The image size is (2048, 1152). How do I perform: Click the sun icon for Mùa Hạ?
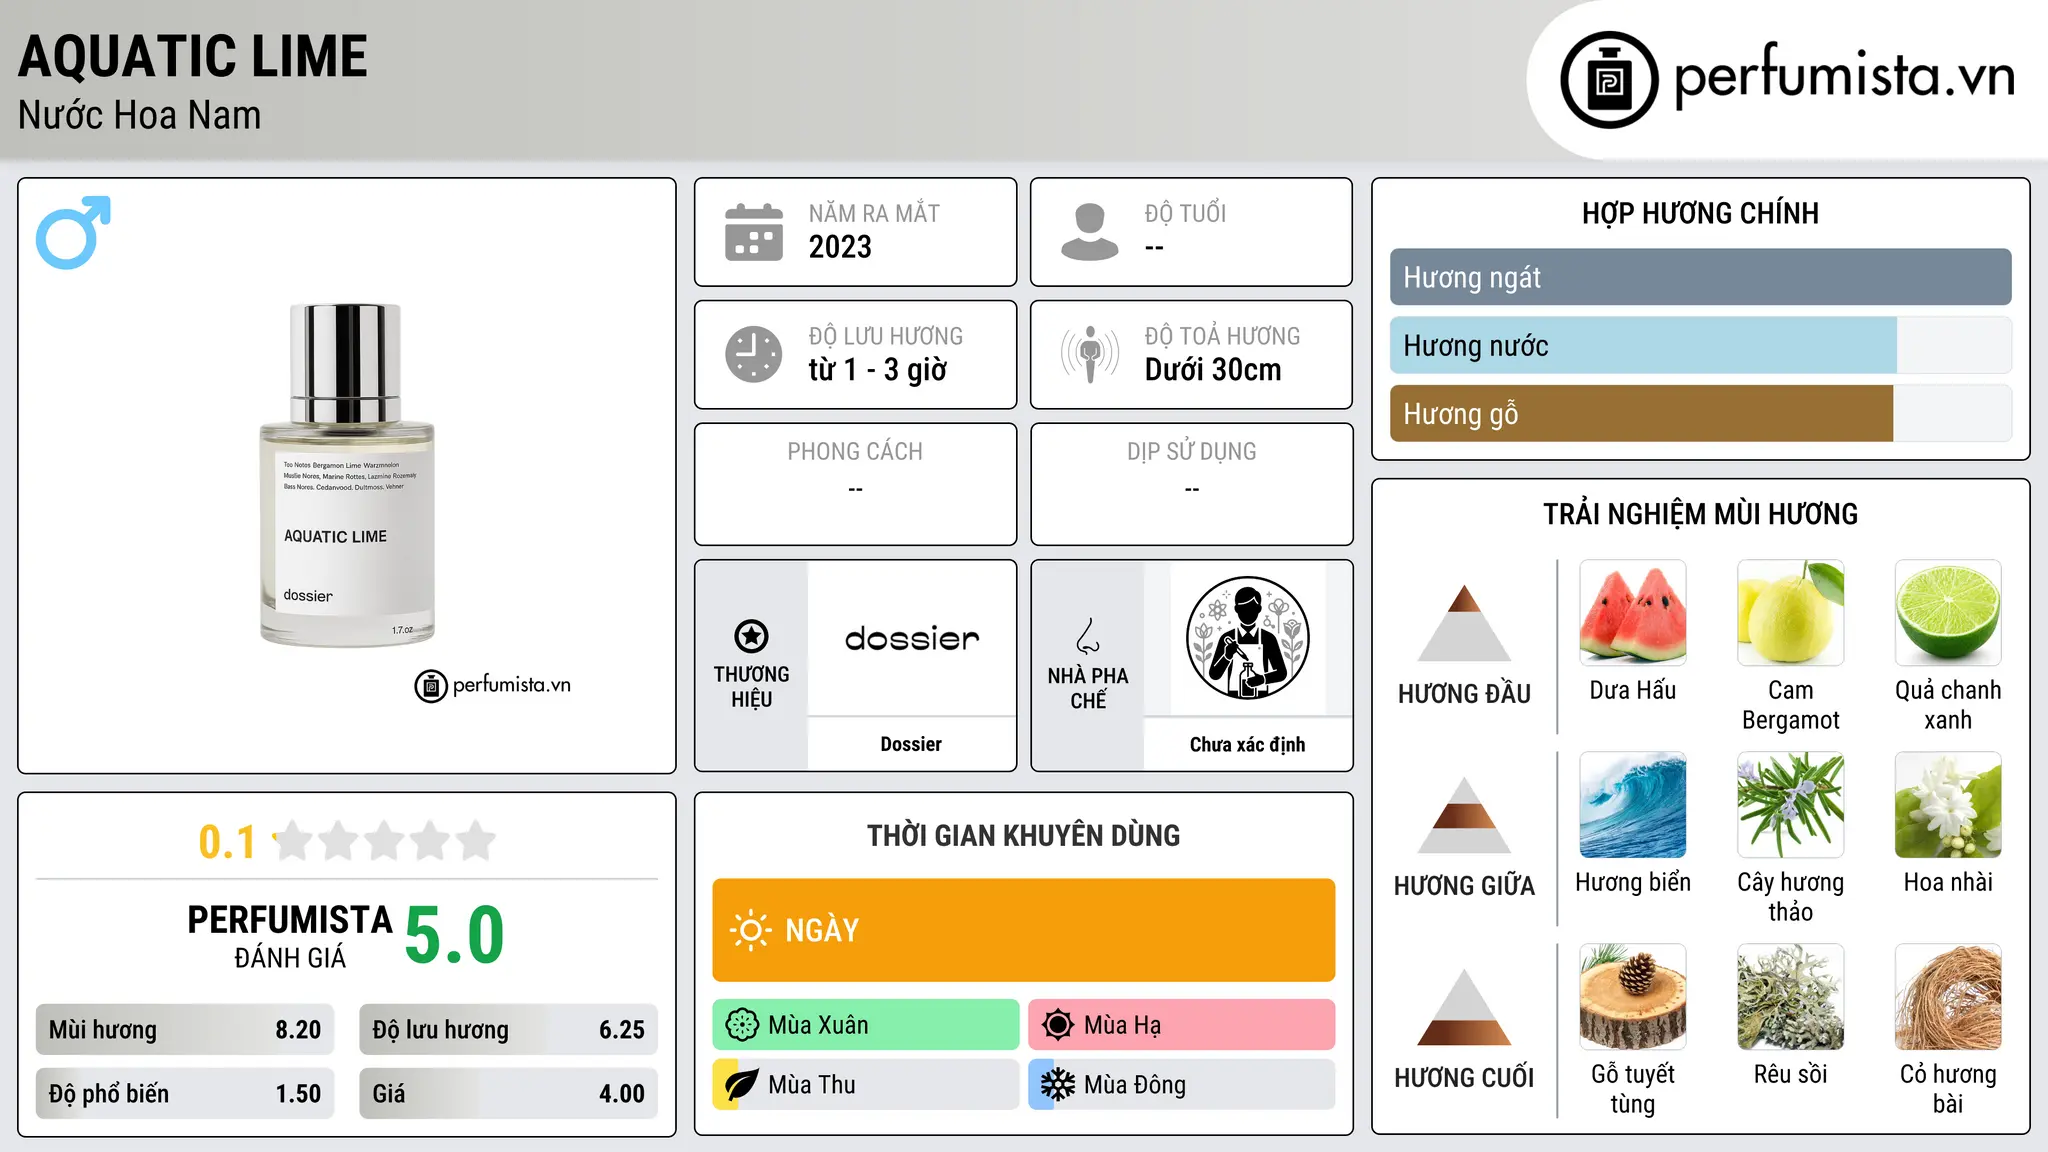[1058, 1025]
